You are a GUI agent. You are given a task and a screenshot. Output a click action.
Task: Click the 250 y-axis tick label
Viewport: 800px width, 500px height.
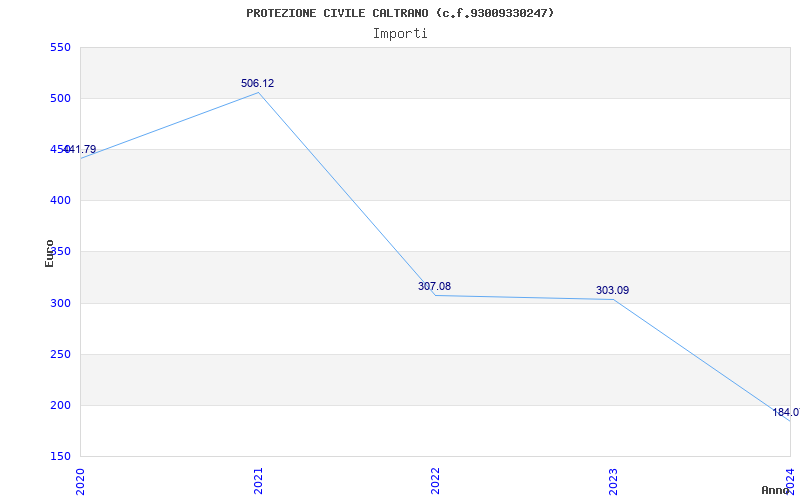point(59,354)
